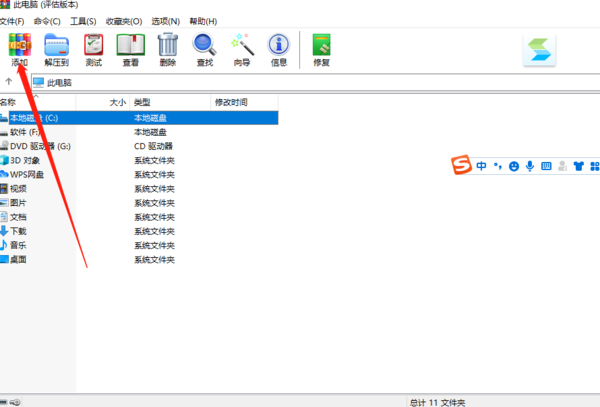600x407 pixels.
Task: Open the 收藏夹(O) favorites menu
Action: click(126, 21)
